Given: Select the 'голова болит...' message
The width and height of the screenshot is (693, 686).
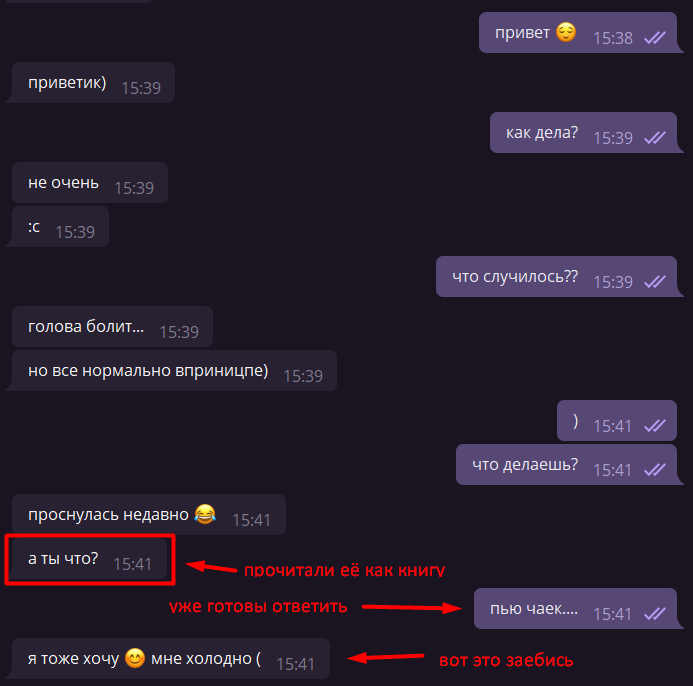Looking at the screenshot, I should coord(112,327).
